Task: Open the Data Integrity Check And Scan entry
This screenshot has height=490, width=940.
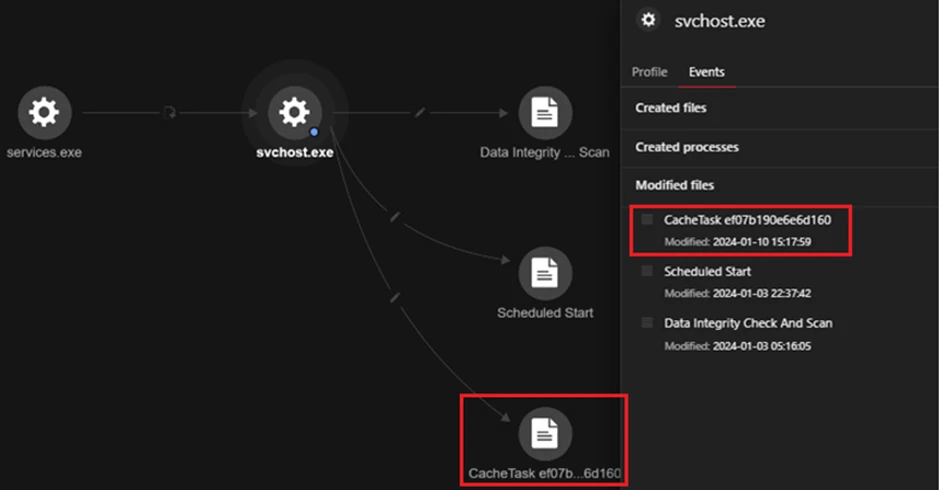Action: 748,323
